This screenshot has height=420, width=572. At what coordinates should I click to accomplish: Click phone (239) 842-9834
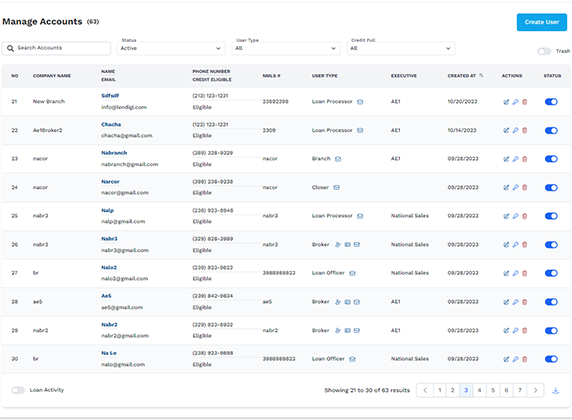point(212,296)
